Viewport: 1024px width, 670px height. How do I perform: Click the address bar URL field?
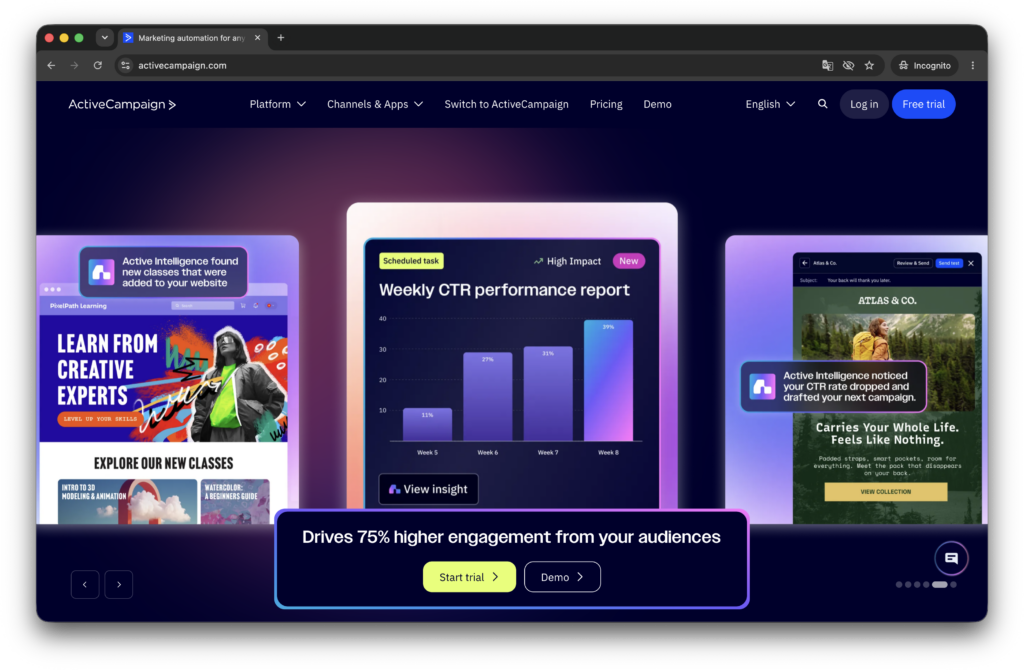470,65
